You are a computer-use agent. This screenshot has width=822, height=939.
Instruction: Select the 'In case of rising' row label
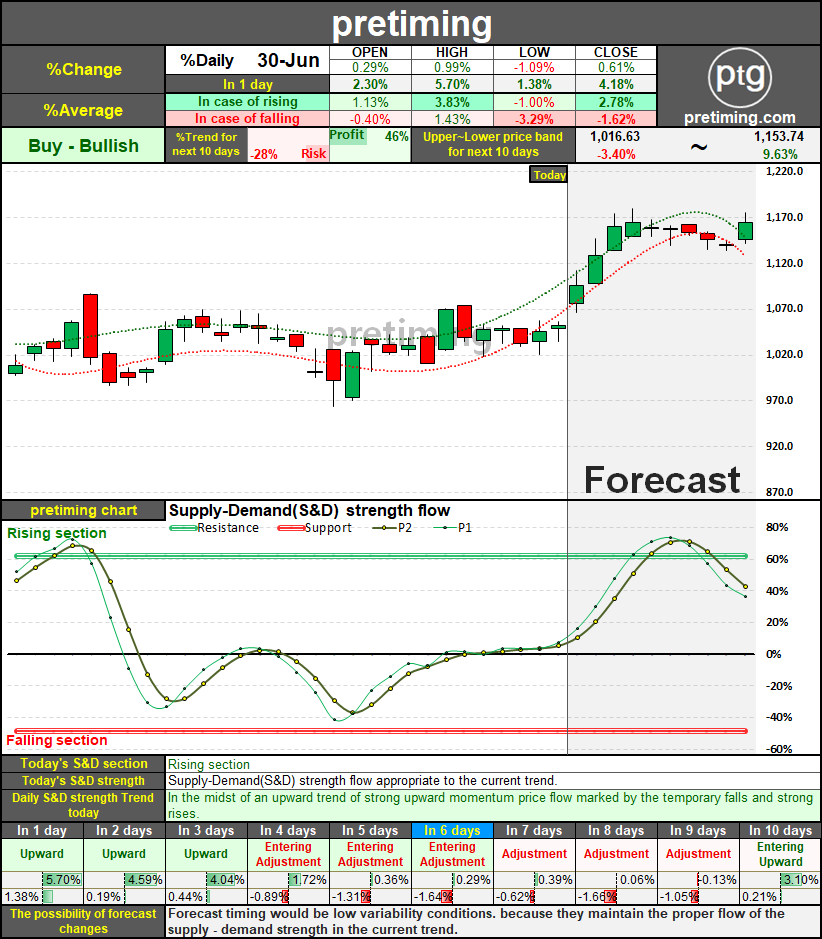[247, 102]
